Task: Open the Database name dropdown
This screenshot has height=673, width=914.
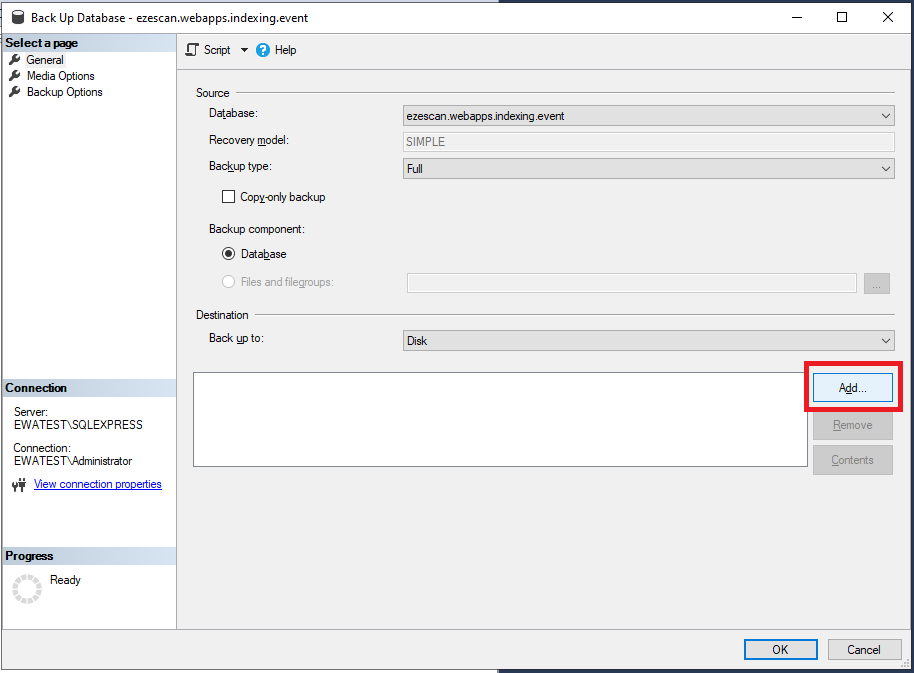Action: (x=648, y=116)
